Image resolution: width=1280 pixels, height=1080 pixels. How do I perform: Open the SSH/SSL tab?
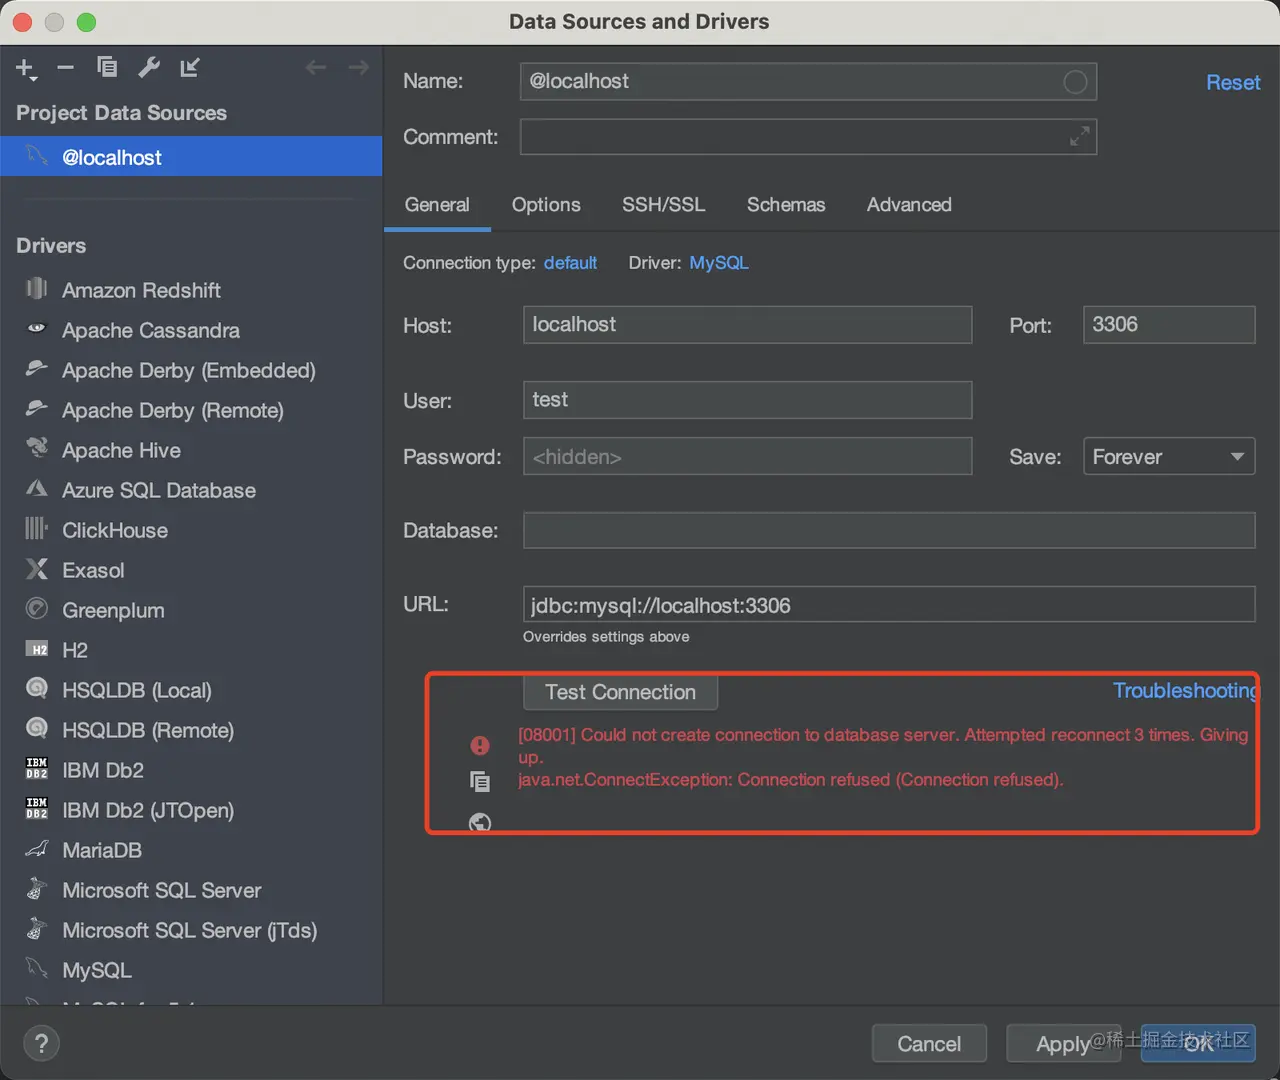[664, 205]
